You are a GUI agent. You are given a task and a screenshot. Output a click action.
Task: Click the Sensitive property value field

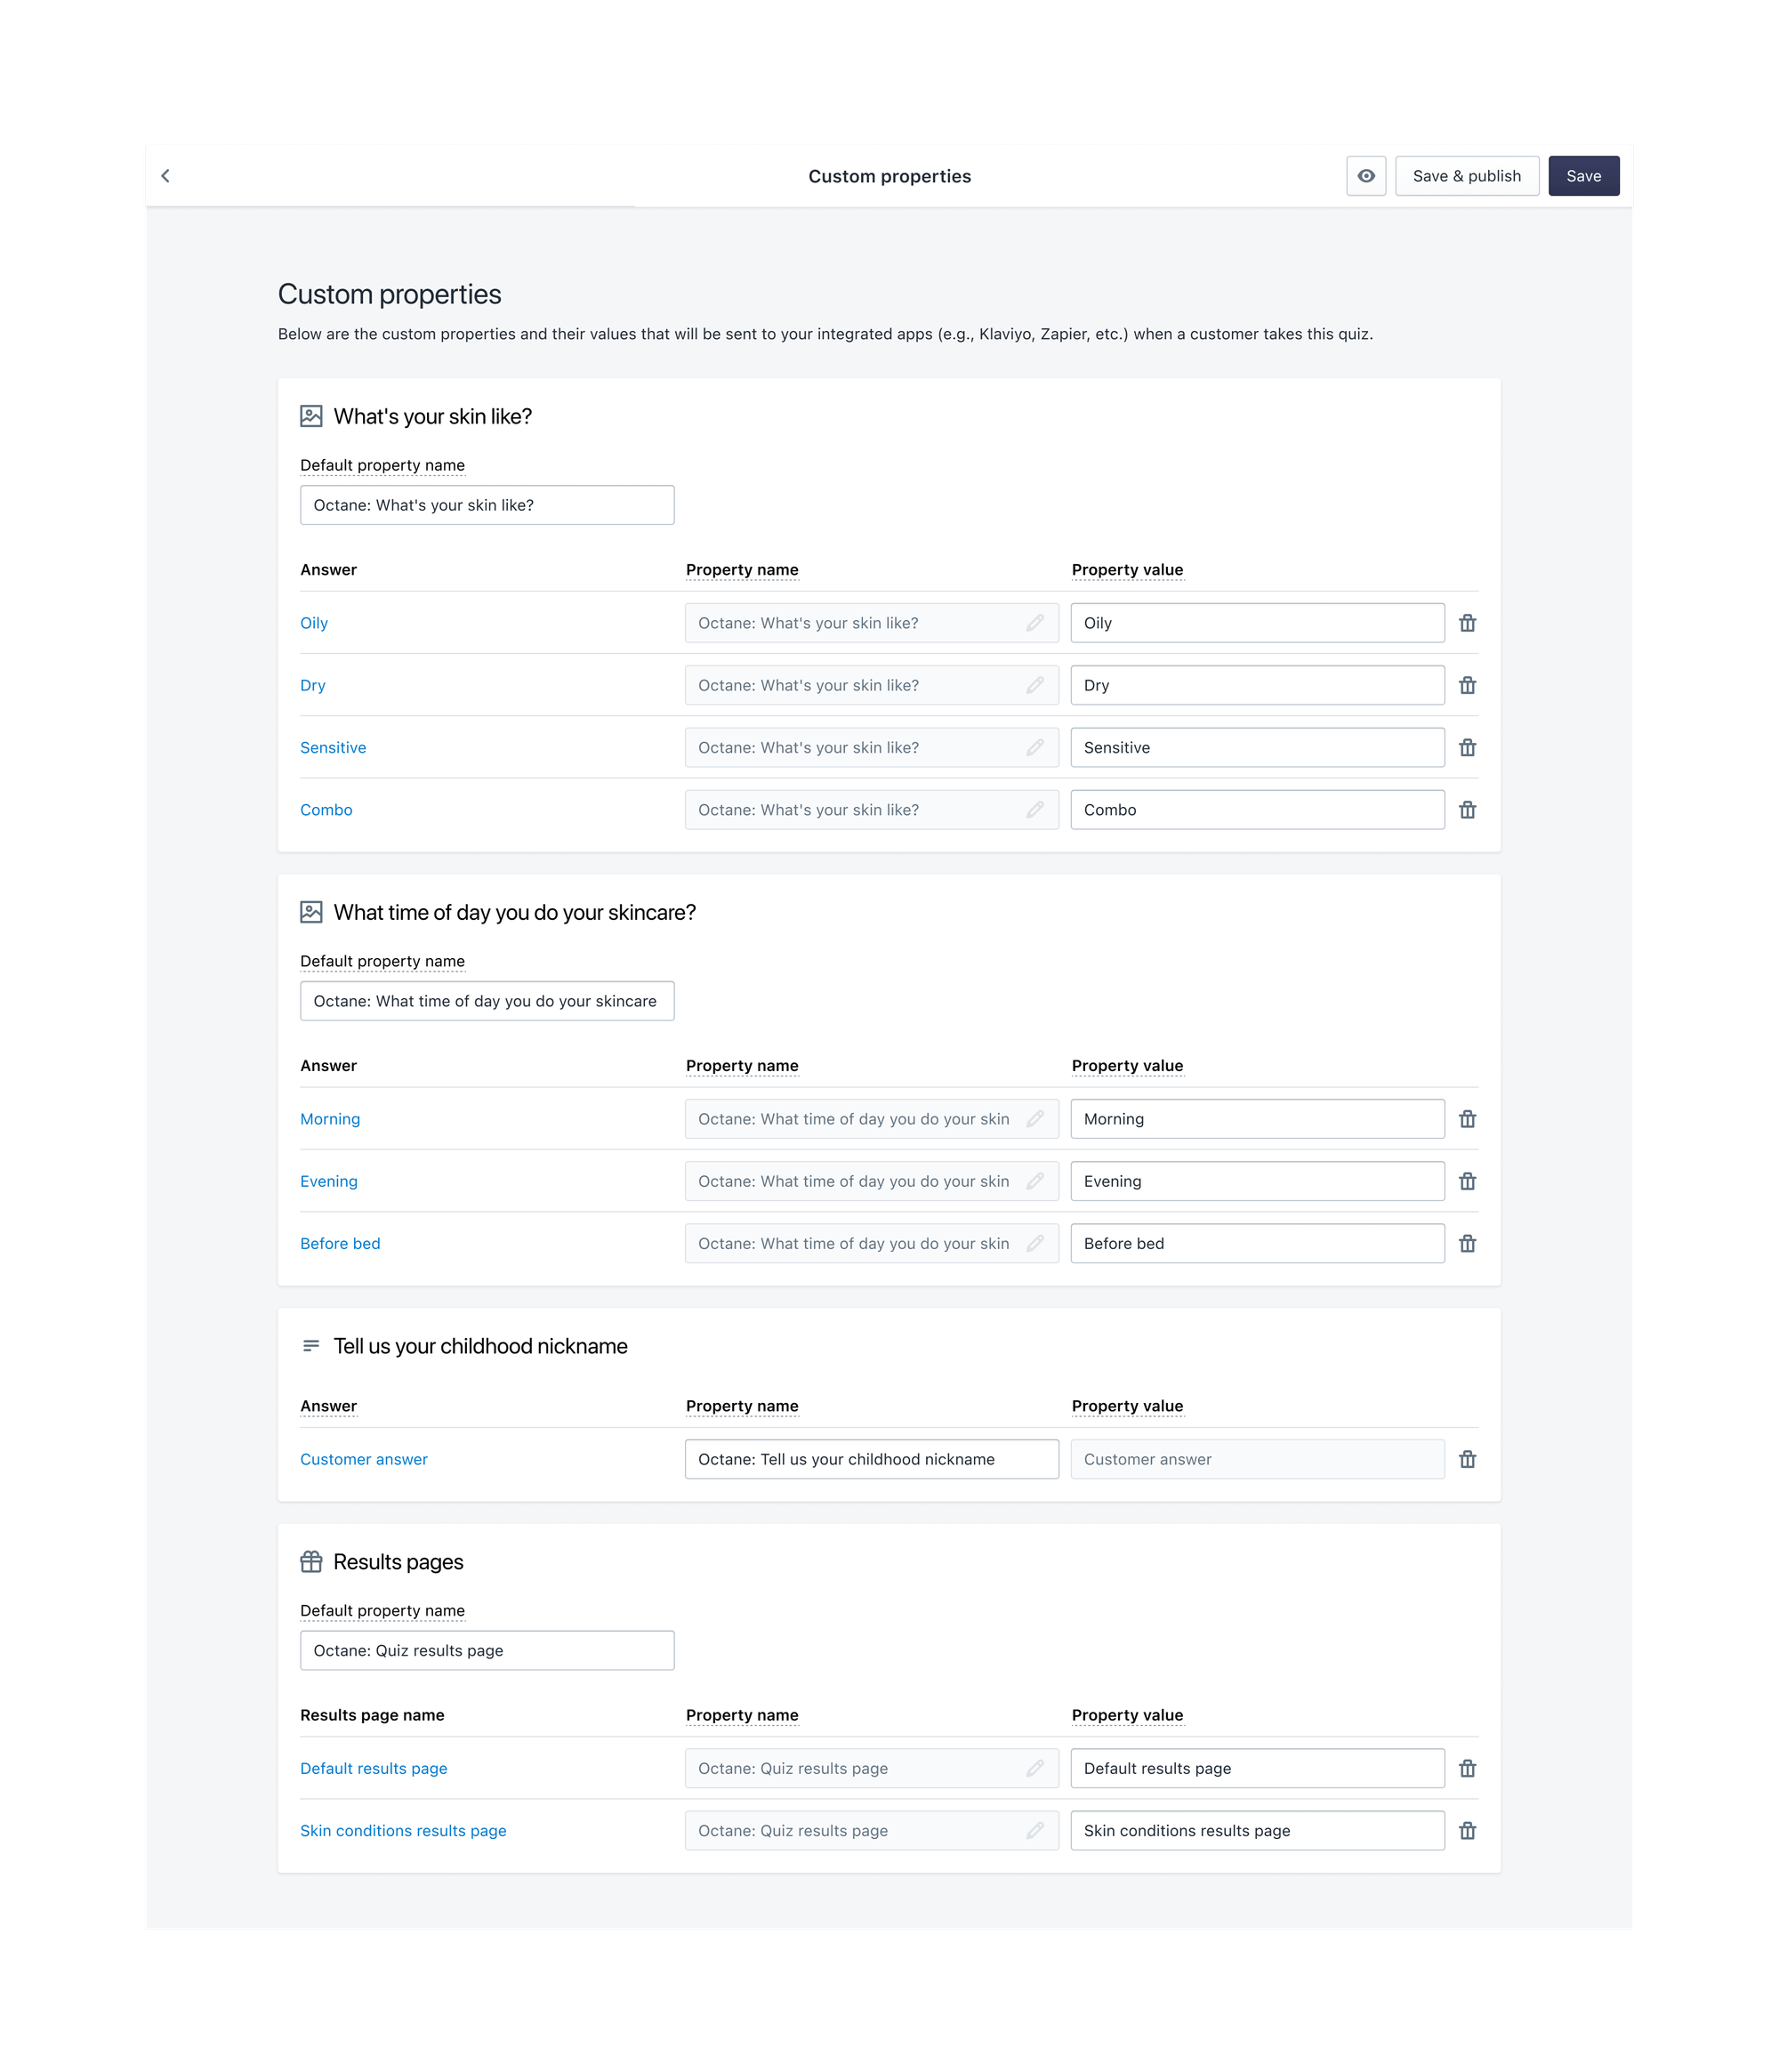(x=1257, y=748)
